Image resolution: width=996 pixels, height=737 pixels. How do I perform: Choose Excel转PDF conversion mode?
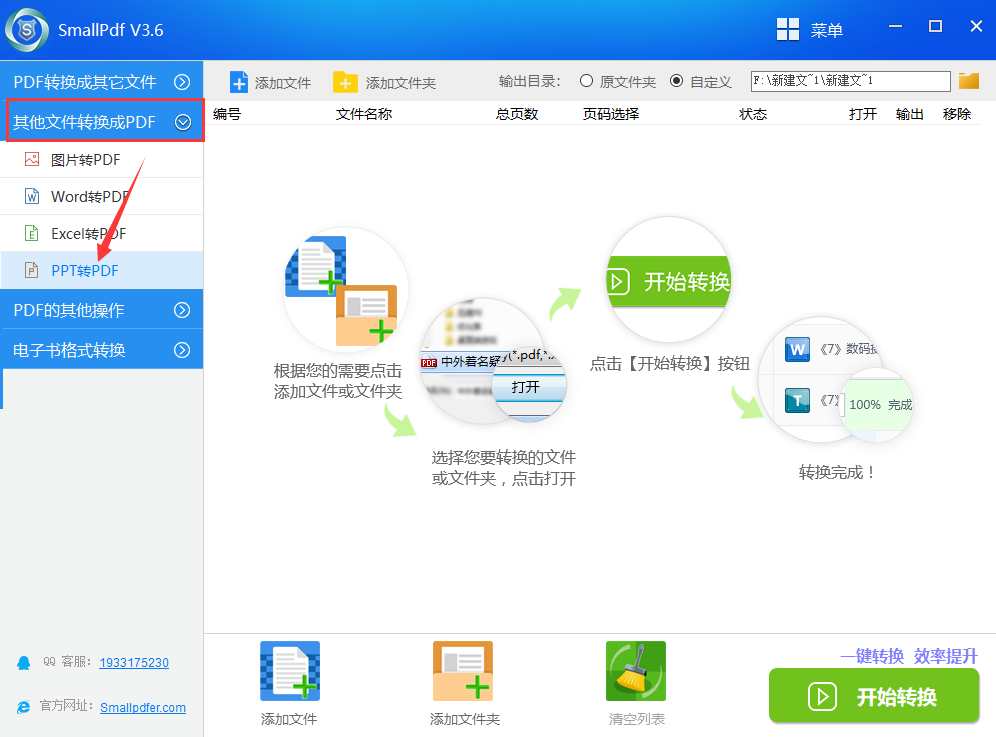pyautogui.click(x=102, y=234)
